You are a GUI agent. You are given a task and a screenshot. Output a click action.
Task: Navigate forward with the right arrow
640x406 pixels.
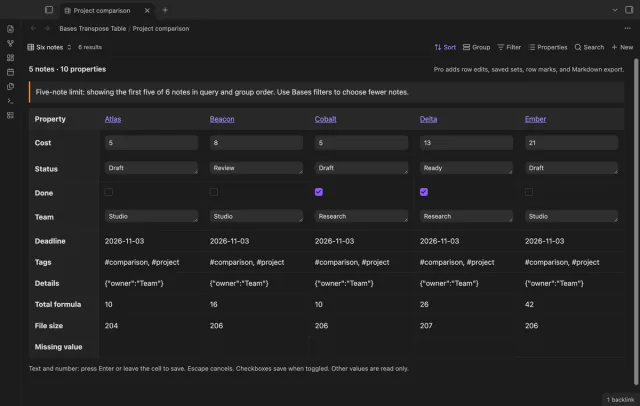47,28
